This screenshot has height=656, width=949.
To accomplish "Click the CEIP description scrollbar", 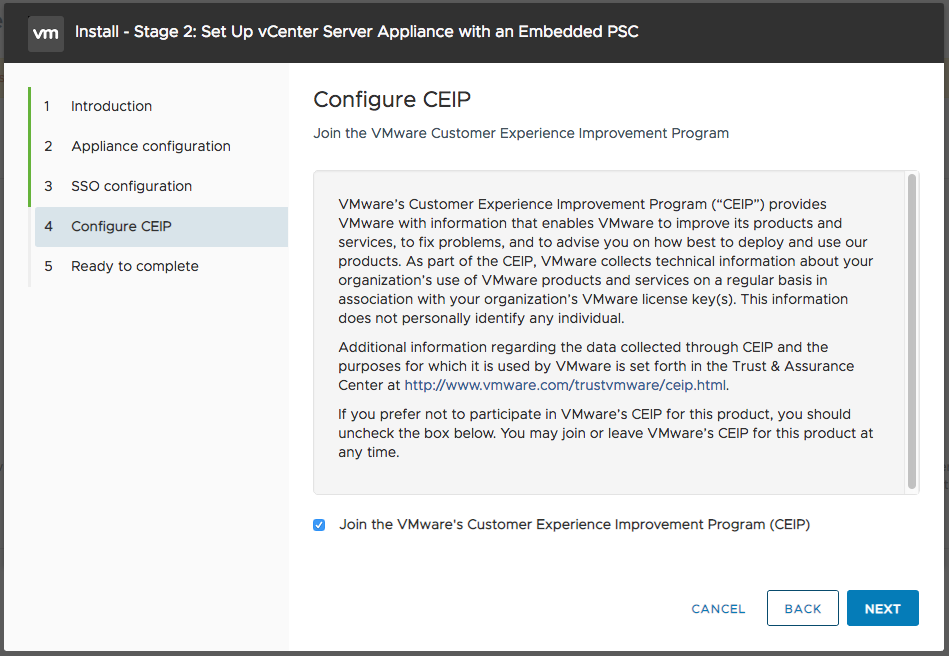I will (x=911, y=330).
